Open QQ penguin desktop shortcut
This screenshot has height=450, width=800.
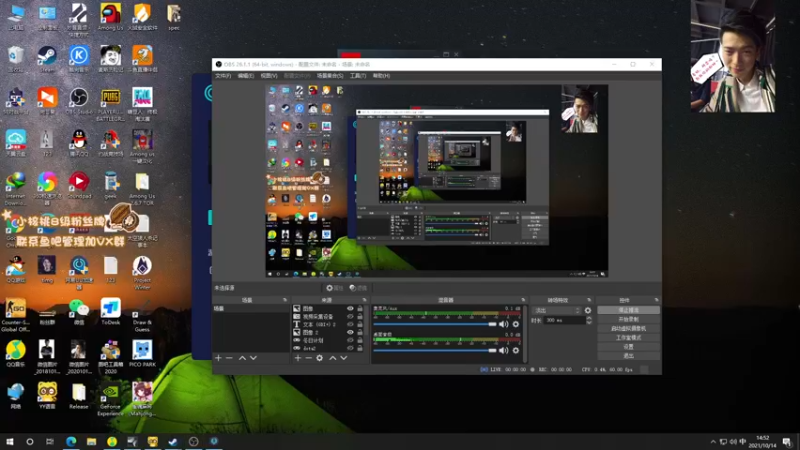[x=79, y=143]
